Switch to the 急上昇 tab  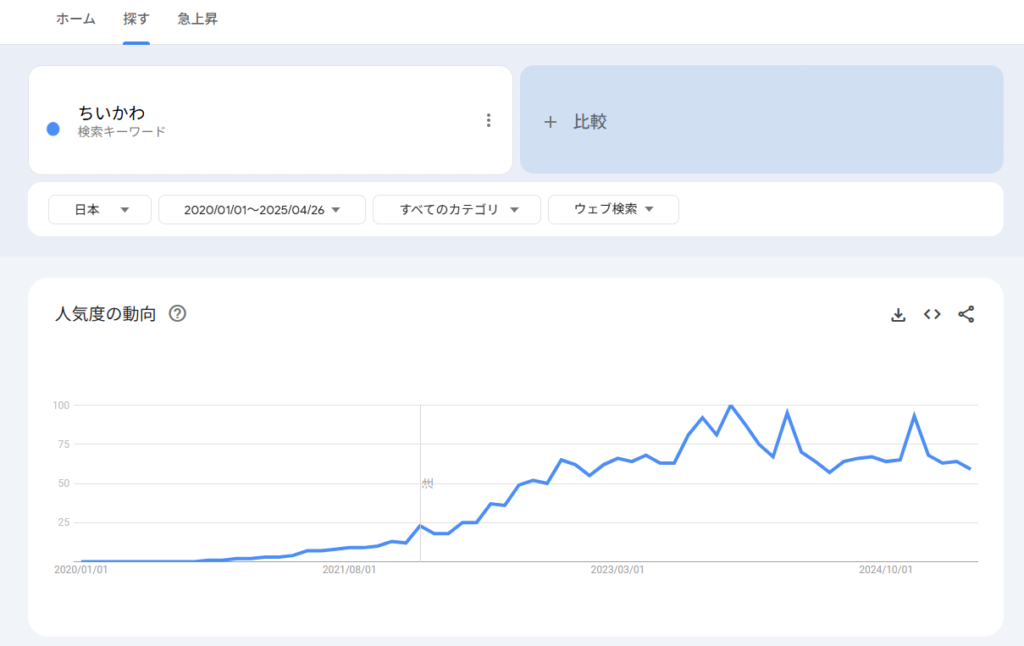[x=197, y=20]
